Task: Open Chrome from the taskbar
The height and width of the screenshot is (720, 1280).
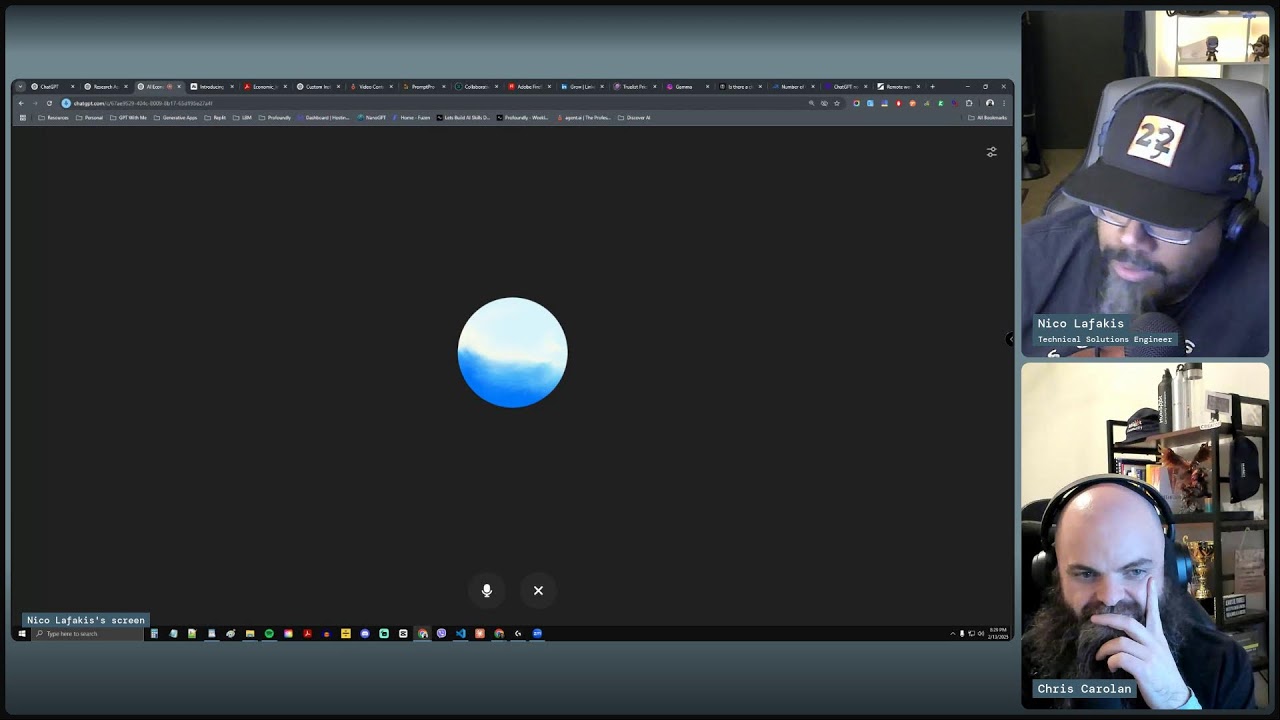Action: (x=423, y=634)
